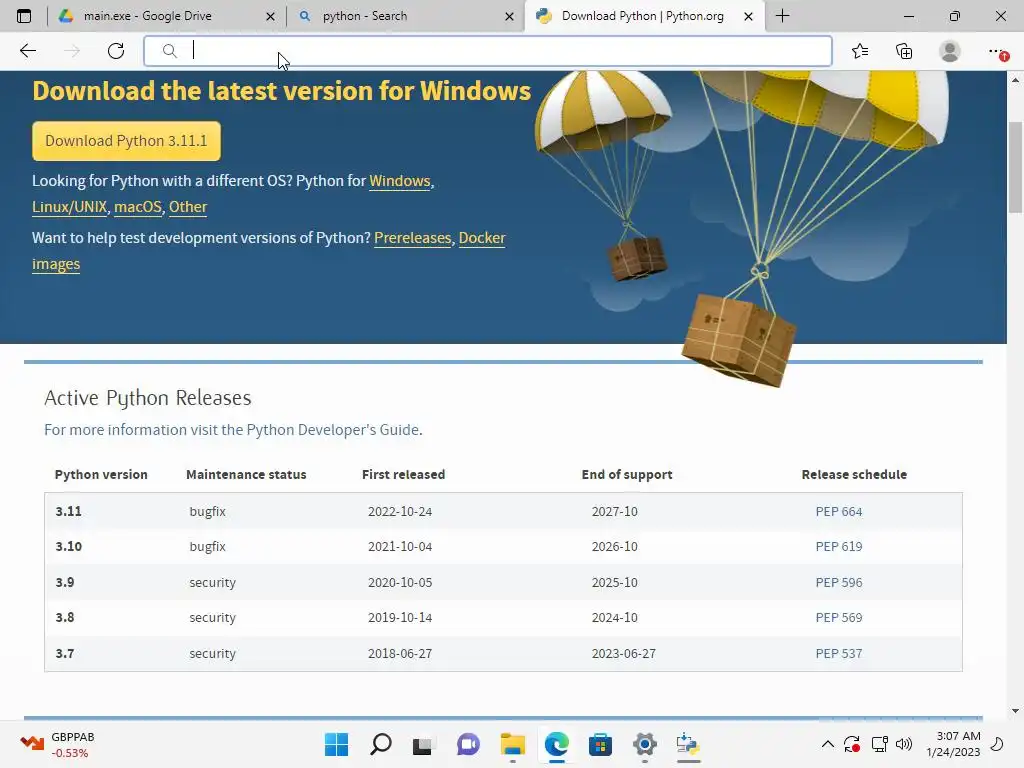Close the main.exe - Google Drive tab

click(270, 16)
